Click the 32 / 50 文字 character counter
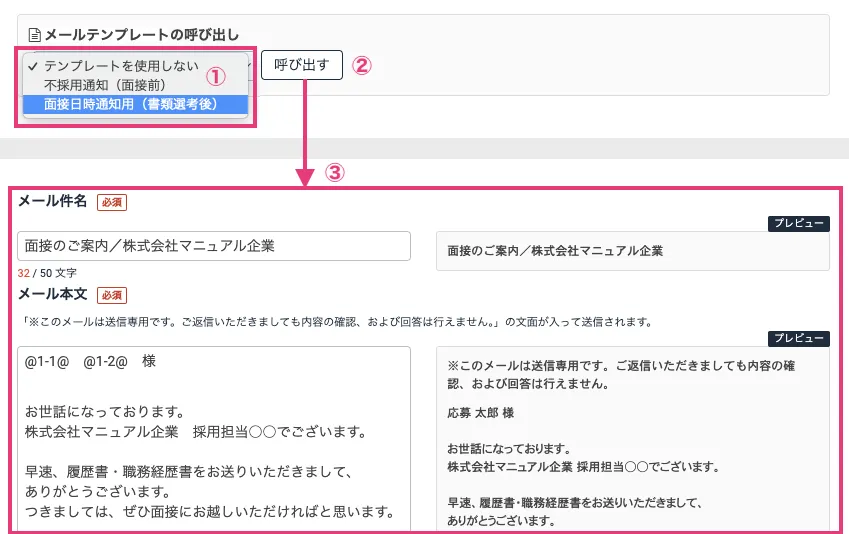The height and width of the screenshot is (534, 849). 47,272
